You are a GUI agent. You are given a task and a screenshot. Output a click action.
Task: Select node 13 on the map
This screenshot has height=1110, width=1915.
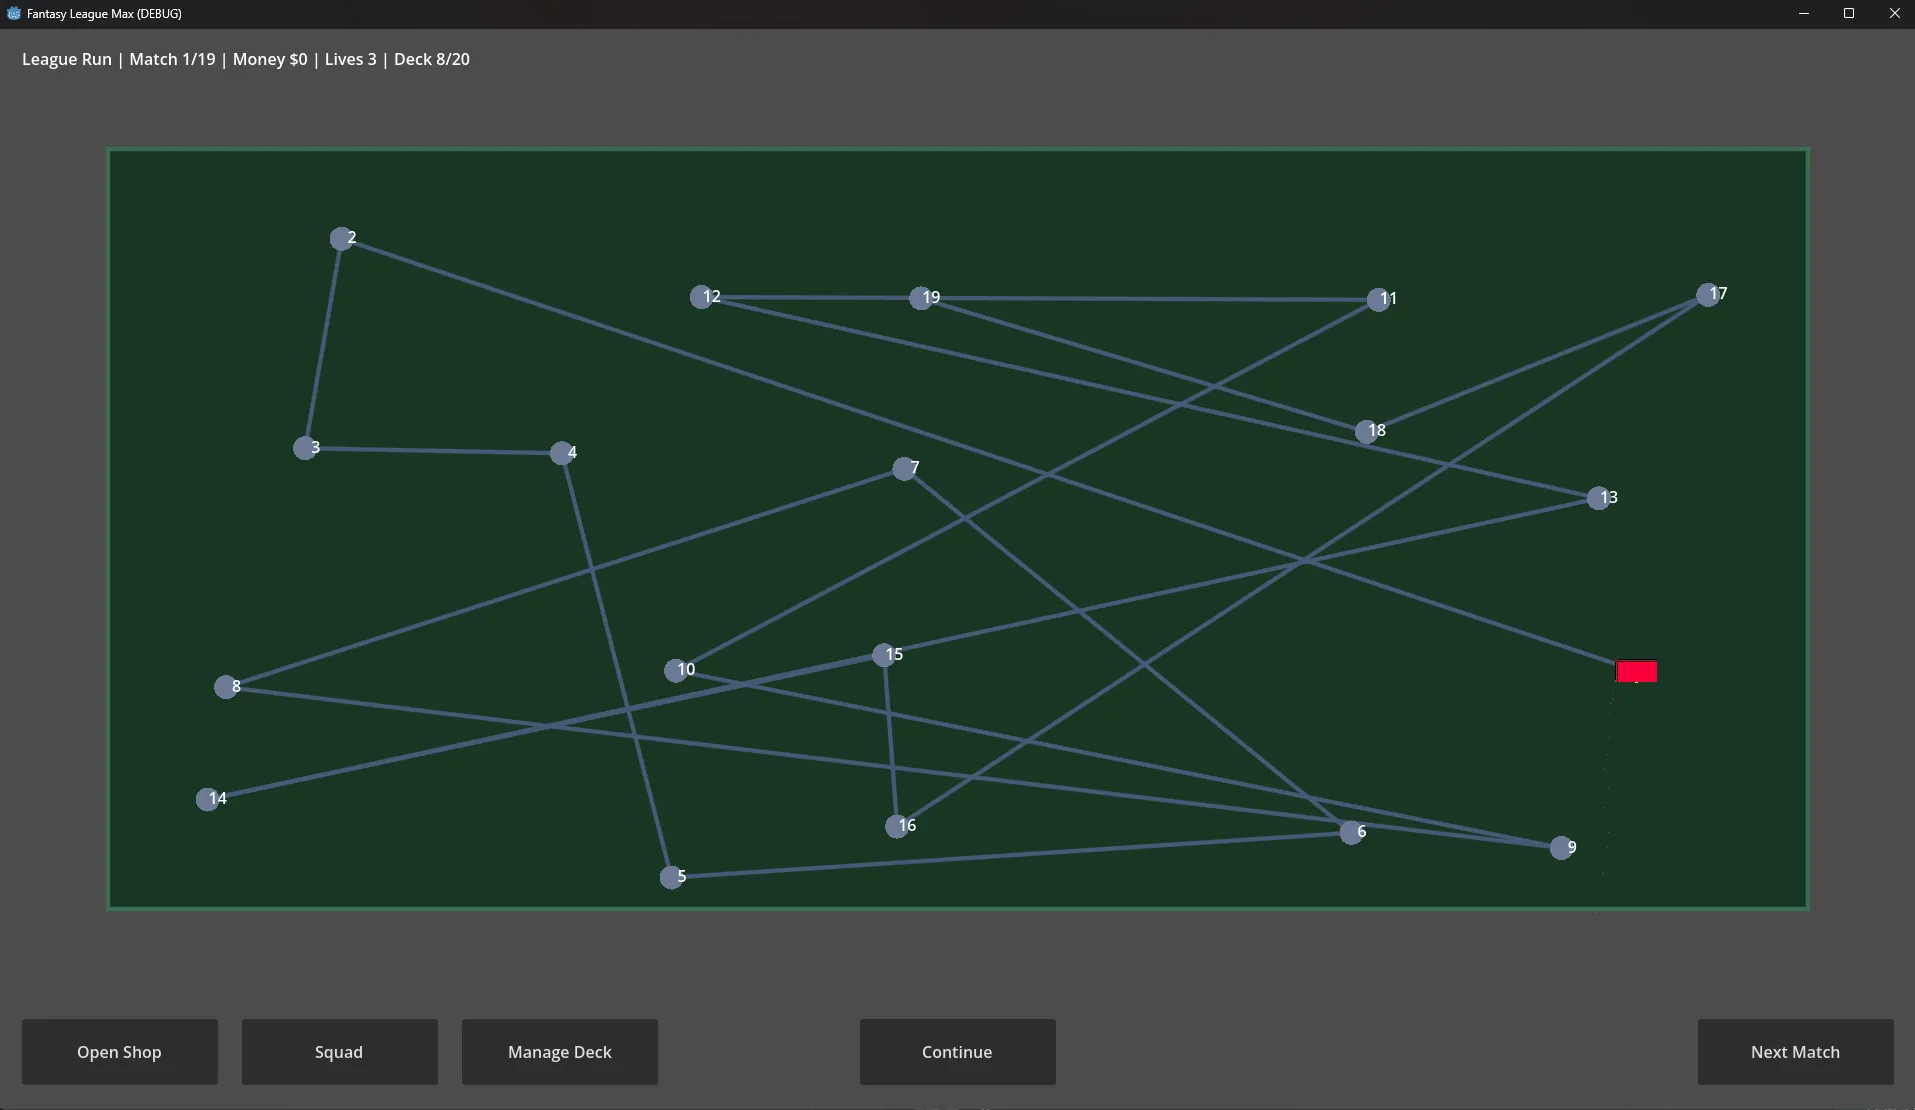[x=1599, y=498]
